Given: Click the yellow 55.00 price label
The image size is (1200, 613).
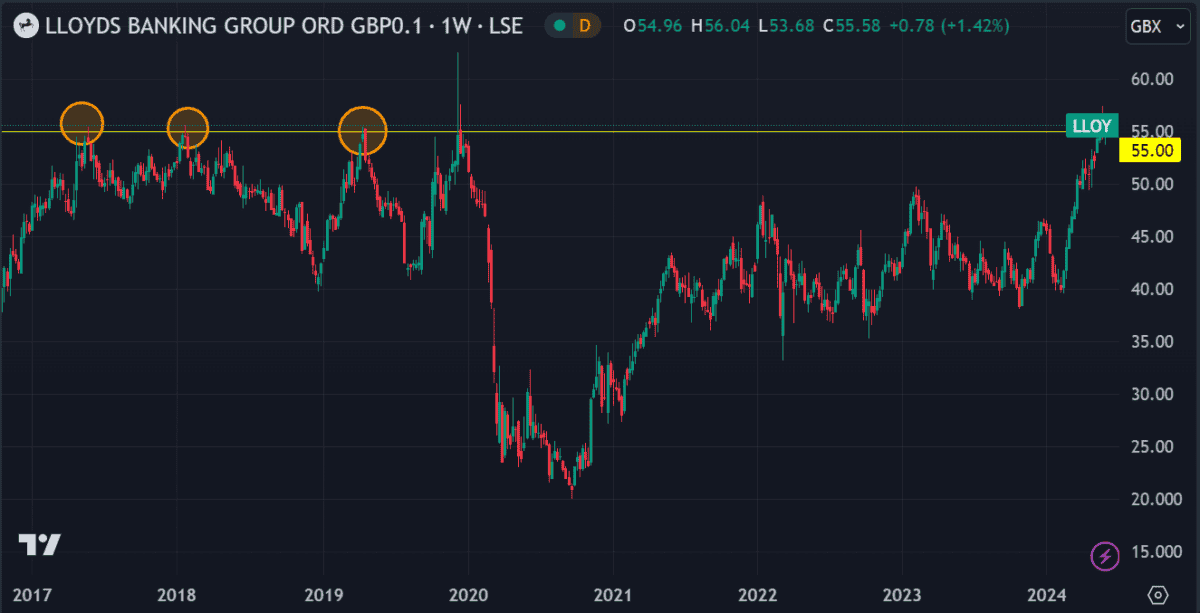Looking at the screenshot, I should click(1150, 151).
